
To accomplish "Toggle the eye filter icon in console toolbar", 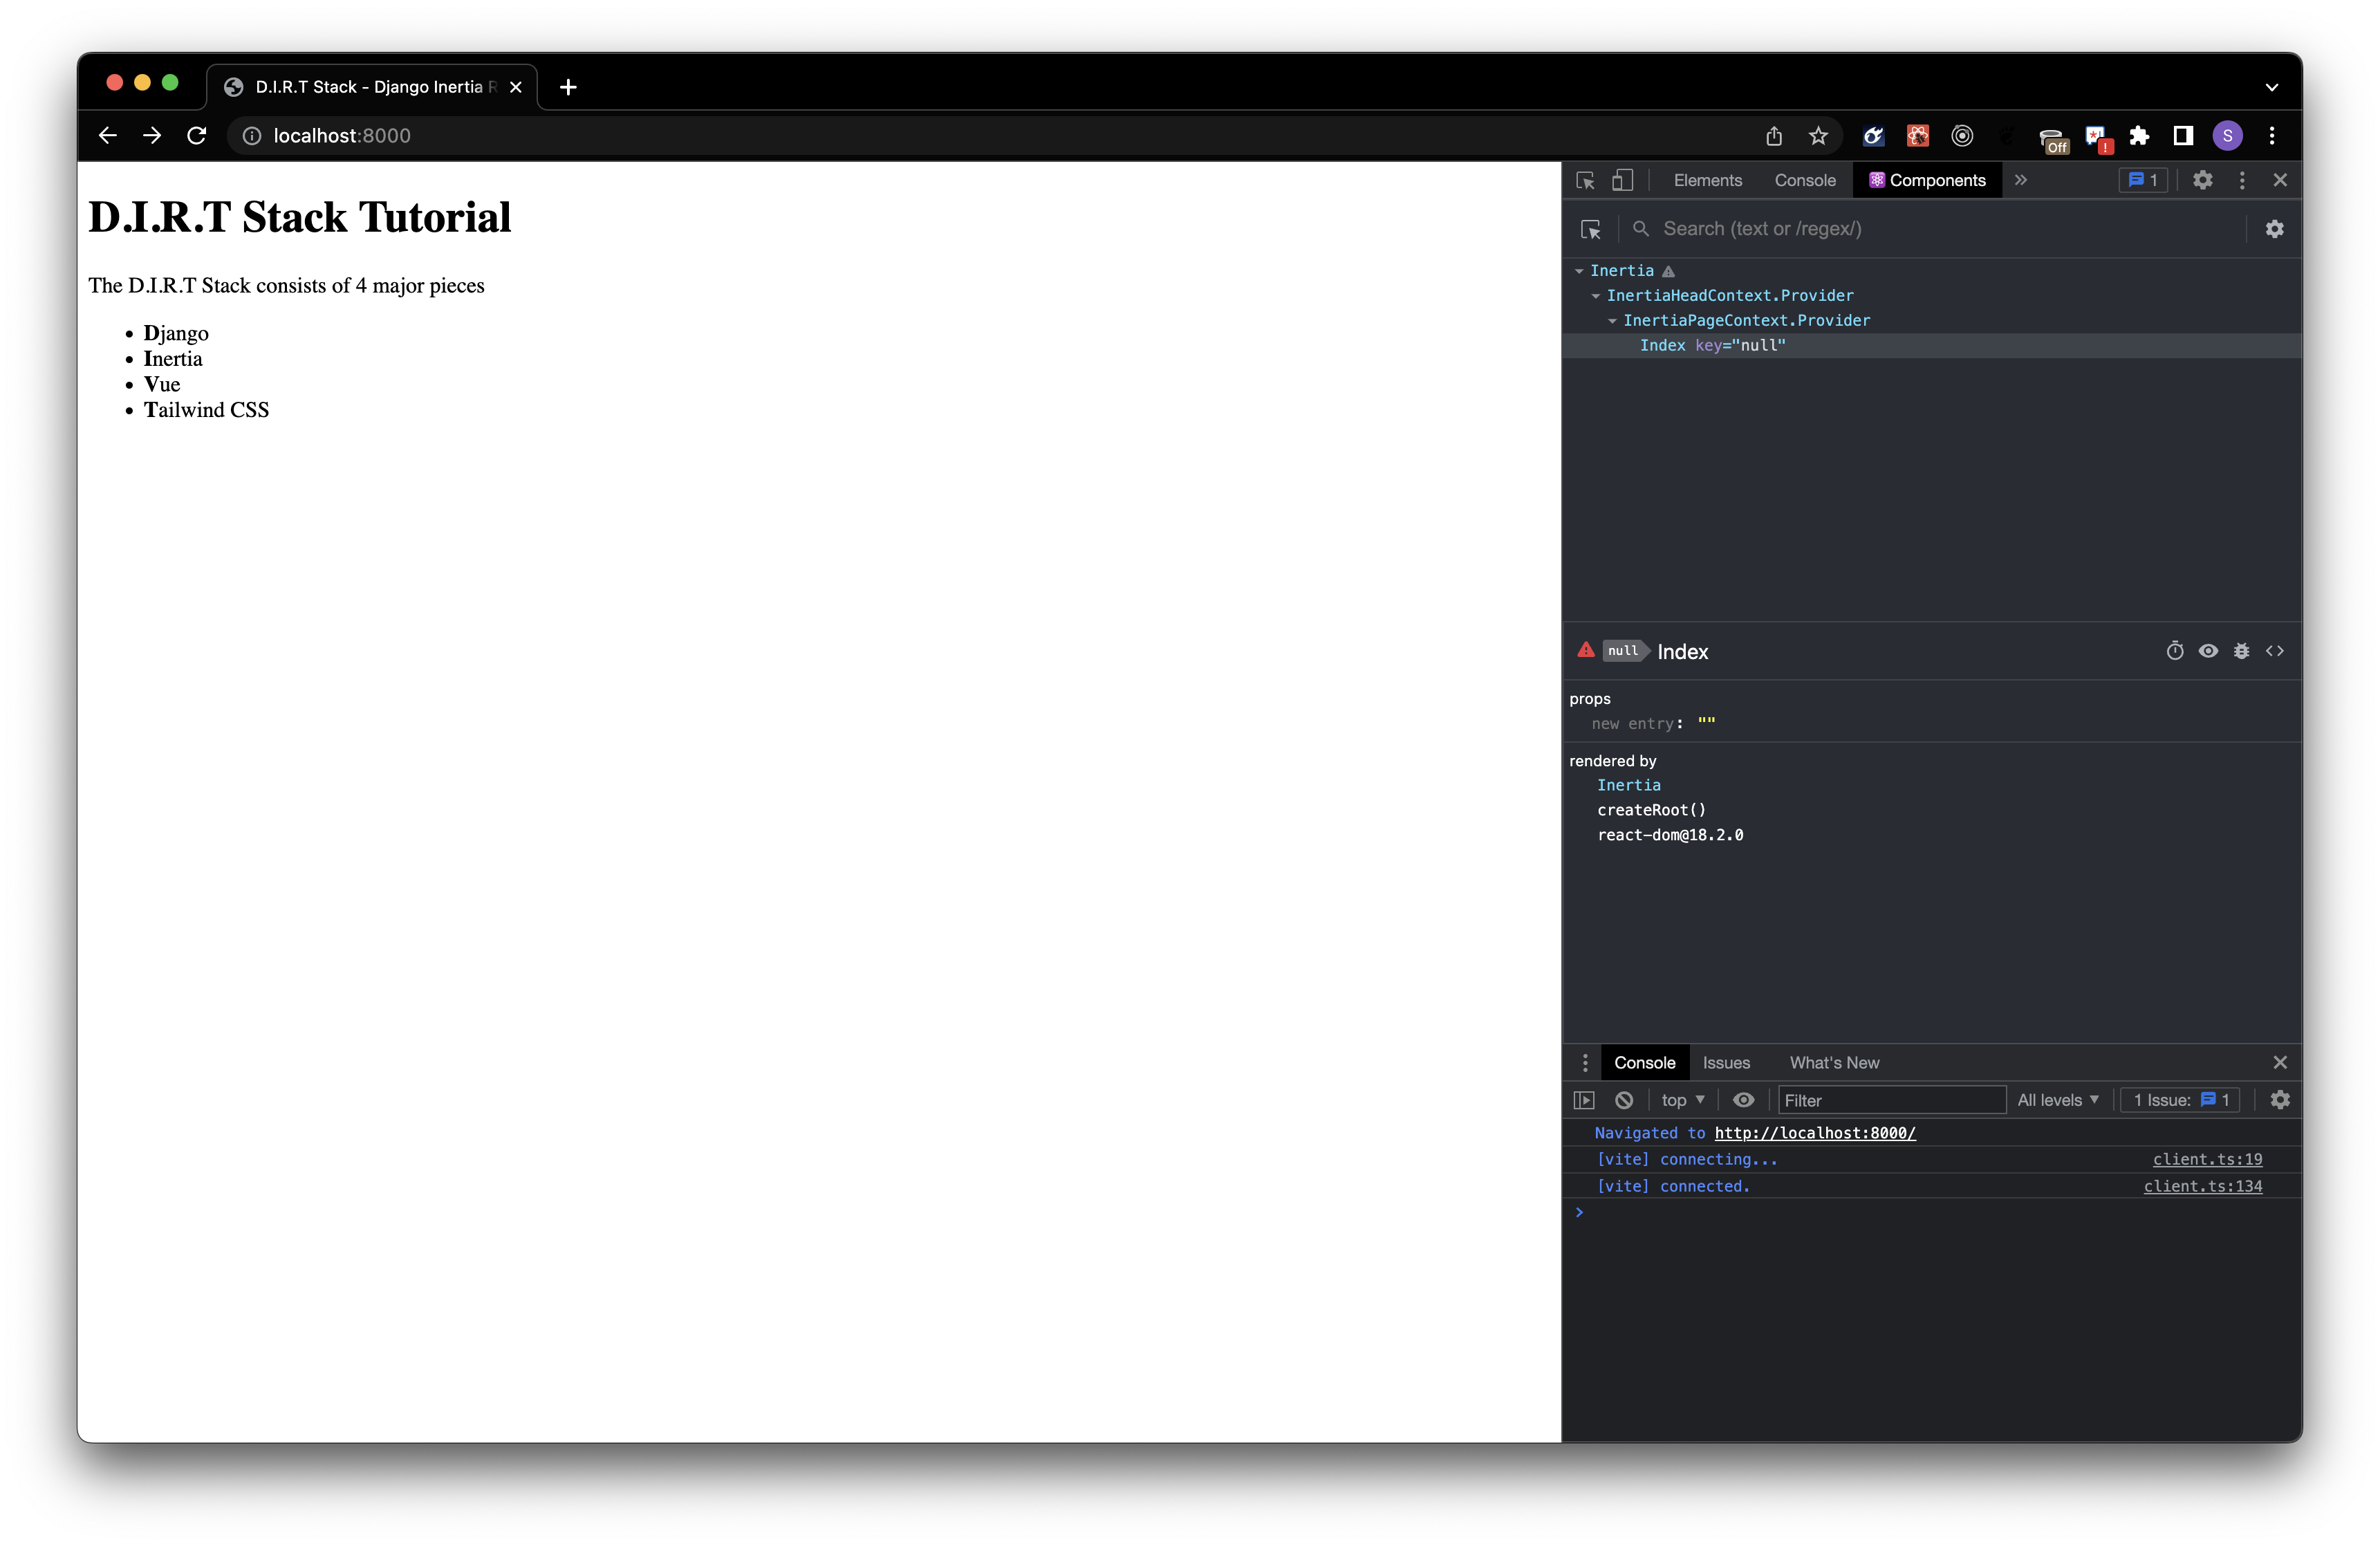I will point(1744,1099).
